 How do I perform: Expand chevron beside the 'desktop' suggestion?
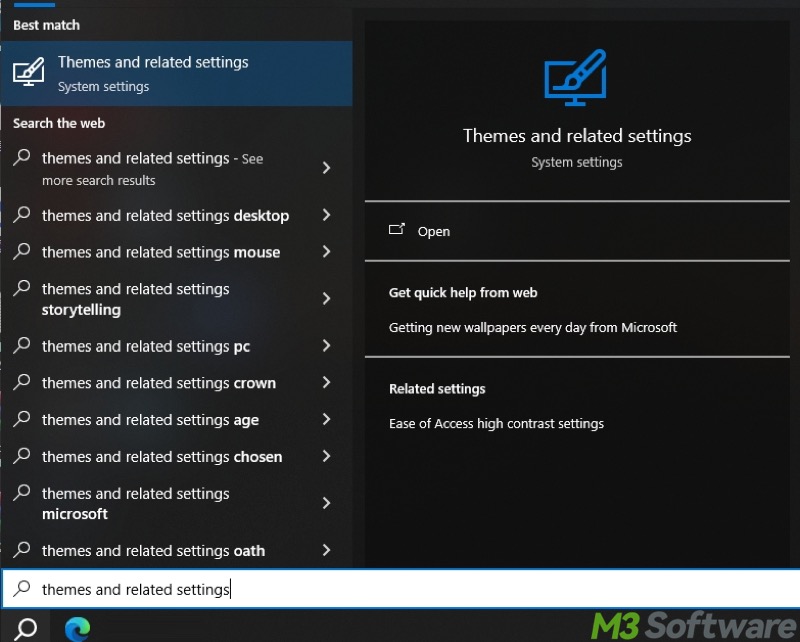pos(327,215)
